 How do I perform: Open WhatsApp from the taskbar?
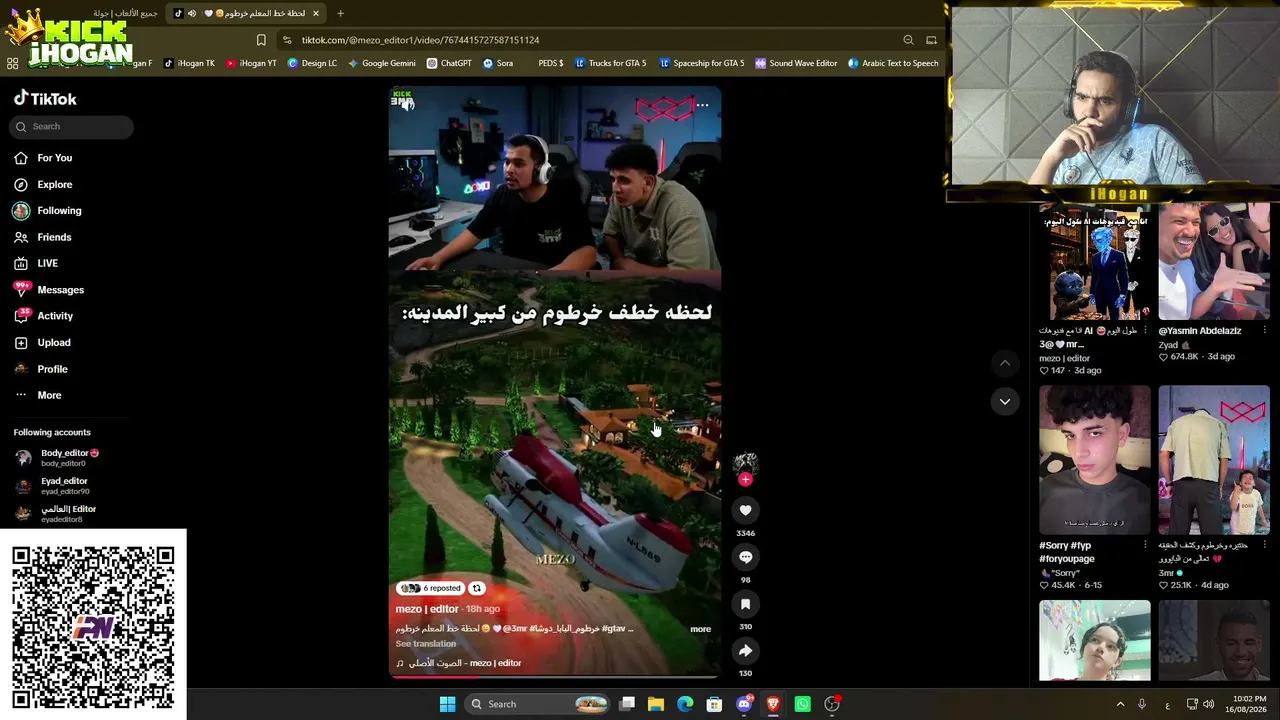point(802,704)
